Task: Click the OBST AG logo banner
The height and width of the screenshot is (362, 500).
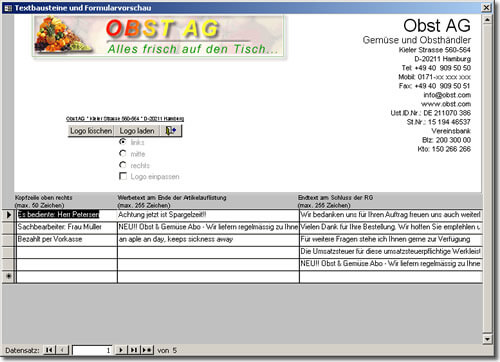Action: [x=159, y=36]
